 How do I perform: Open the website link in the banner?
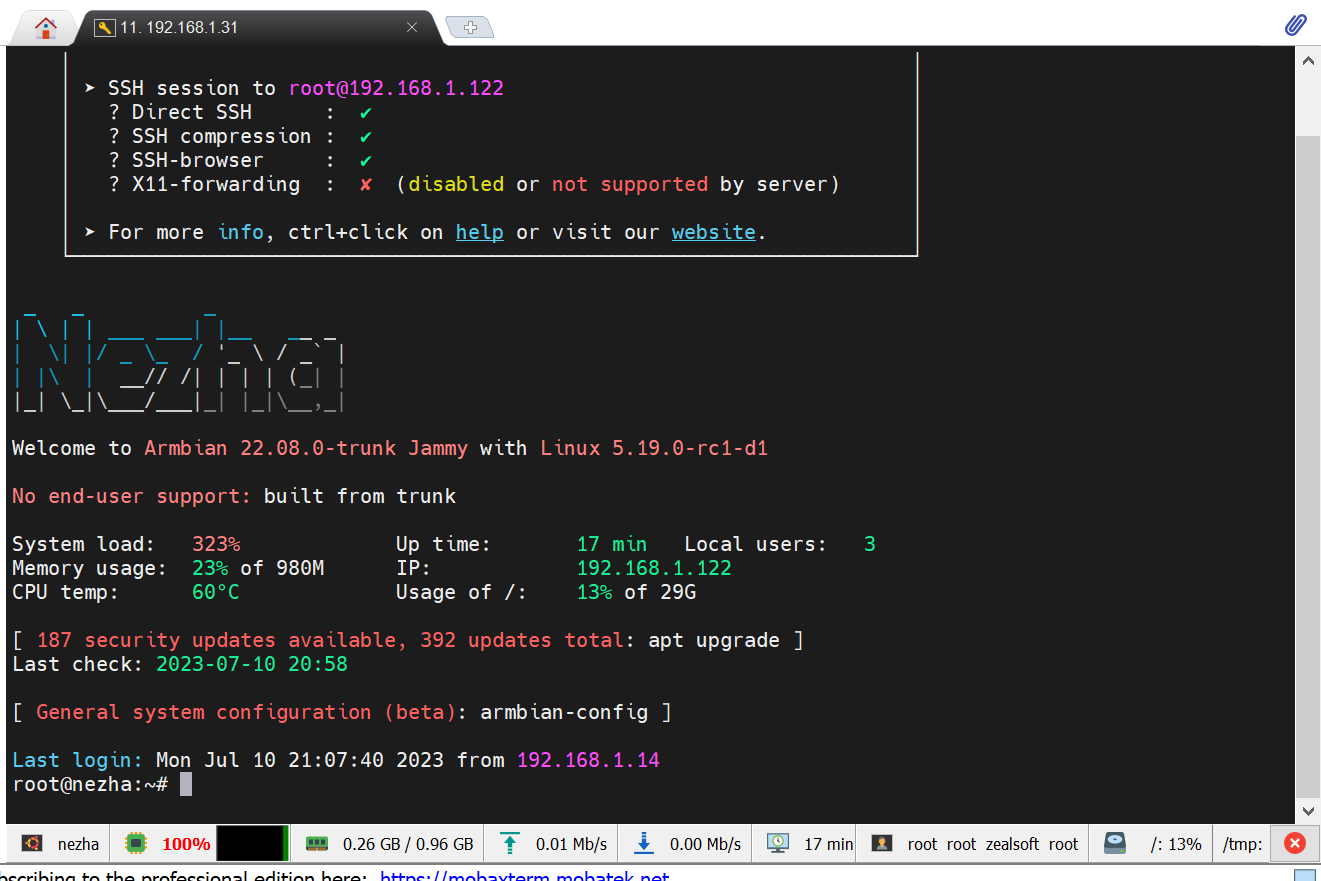click(713, 232)
